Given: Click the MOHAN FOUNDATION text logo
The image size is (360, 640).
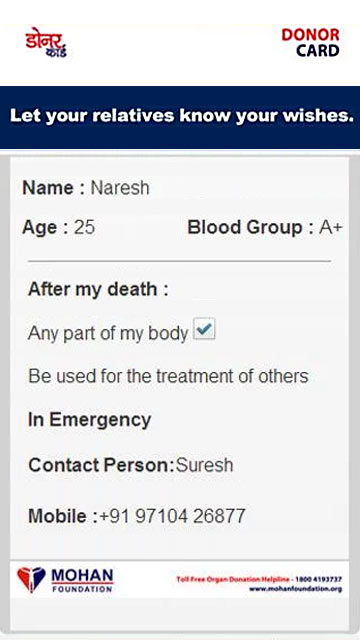Looking at the screenshot, I should click(x=82, y=580).
